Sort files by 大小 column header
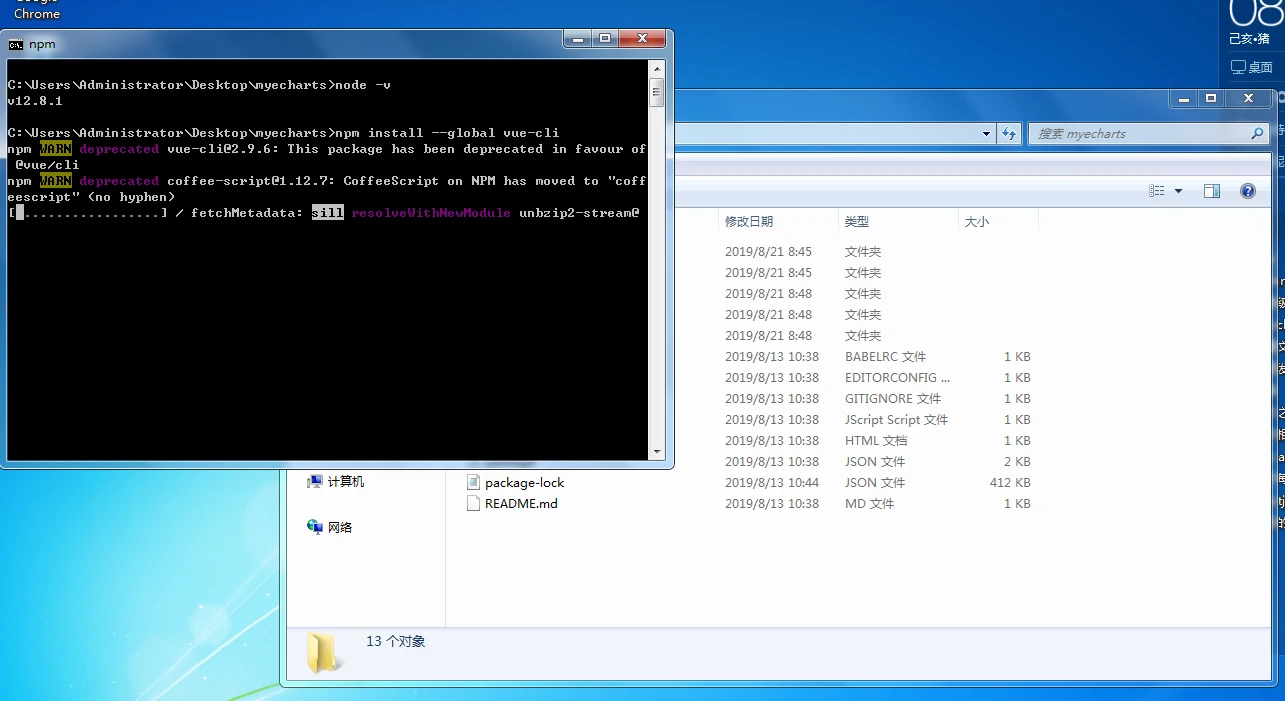This screenshot has height=701, width=1285. point(976,222)
